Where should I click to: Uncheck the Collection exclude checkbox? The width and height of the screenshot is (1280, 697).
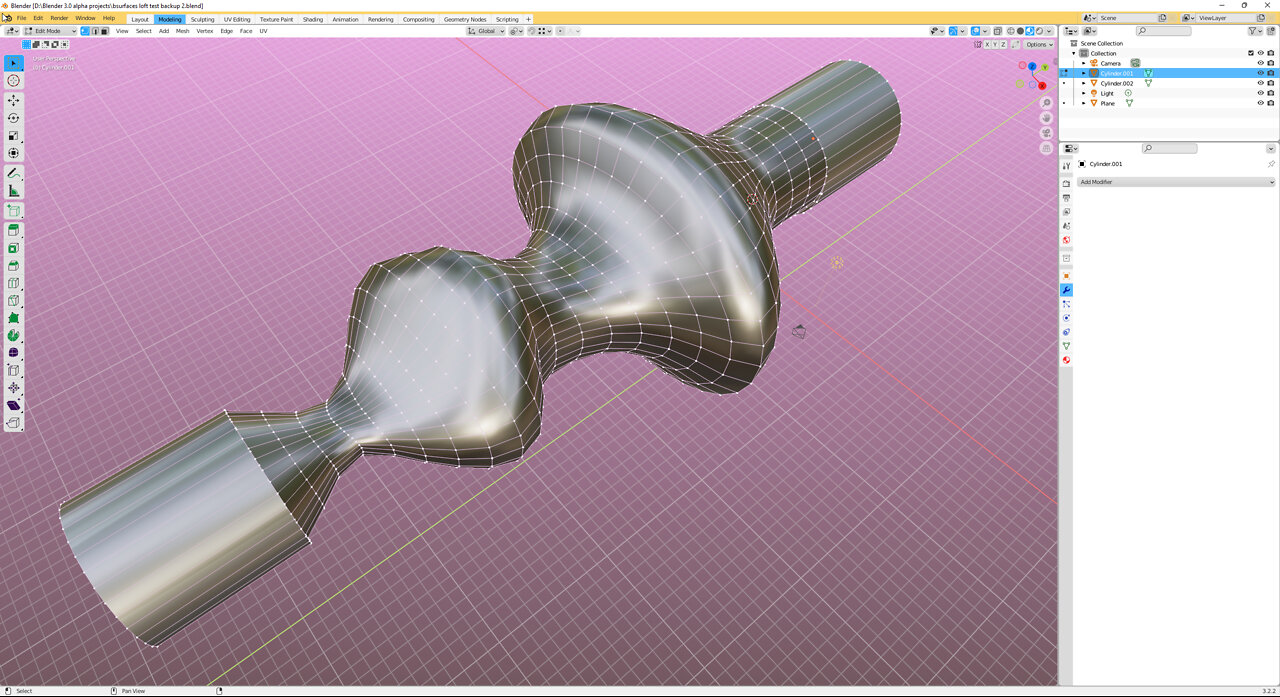[1250, 53]
